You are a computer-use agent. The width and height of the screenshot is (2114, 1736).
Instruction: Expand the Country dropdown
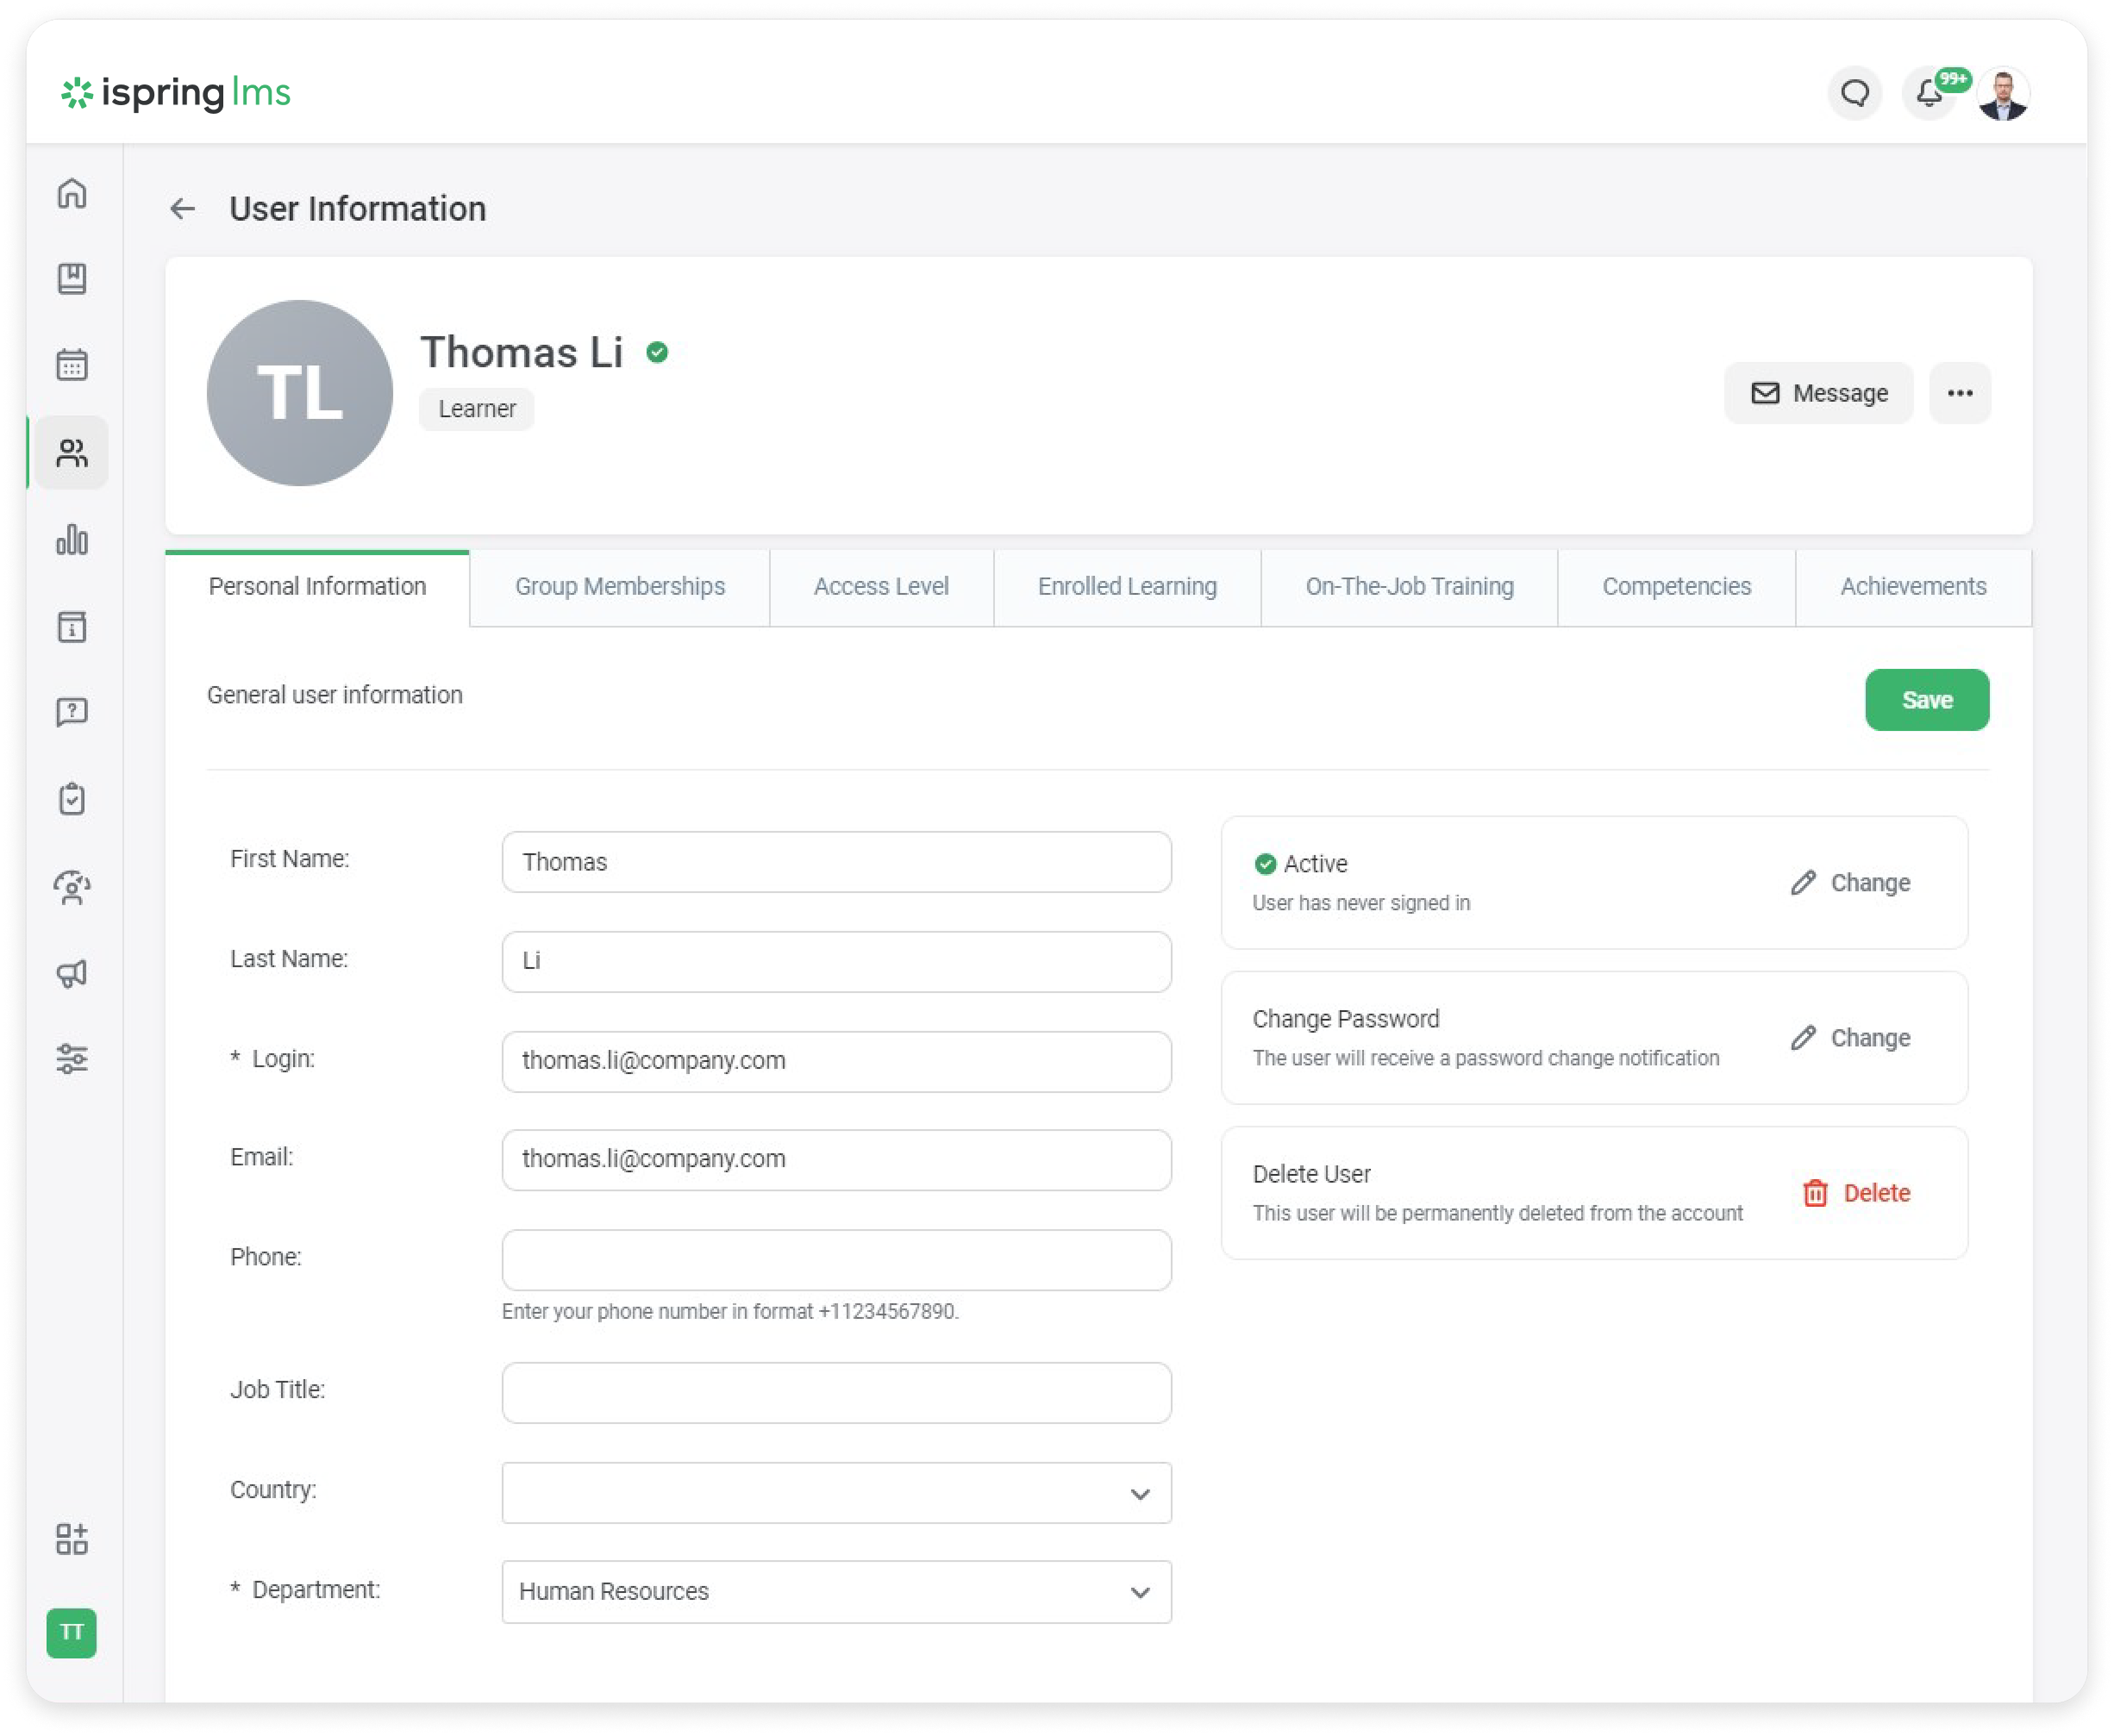click(836, 1493)
